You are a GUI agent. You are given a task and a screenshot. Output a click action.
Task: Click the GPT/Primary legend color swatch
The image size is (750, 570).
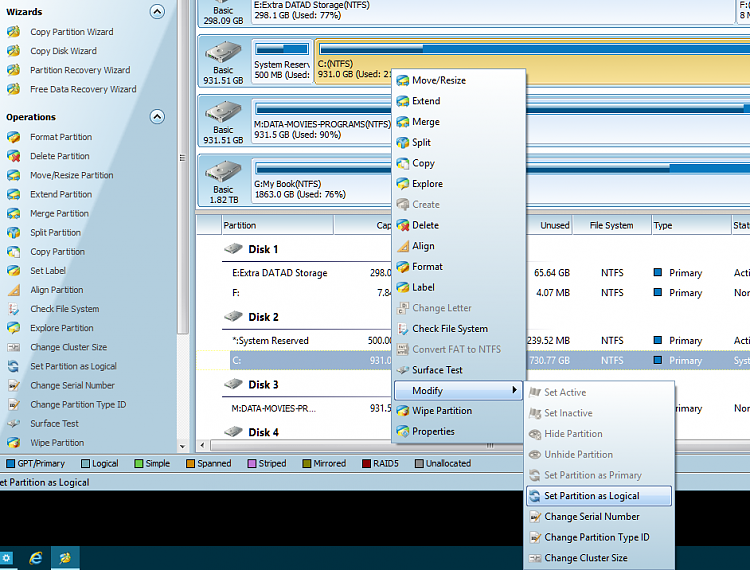tap(11, 463)
